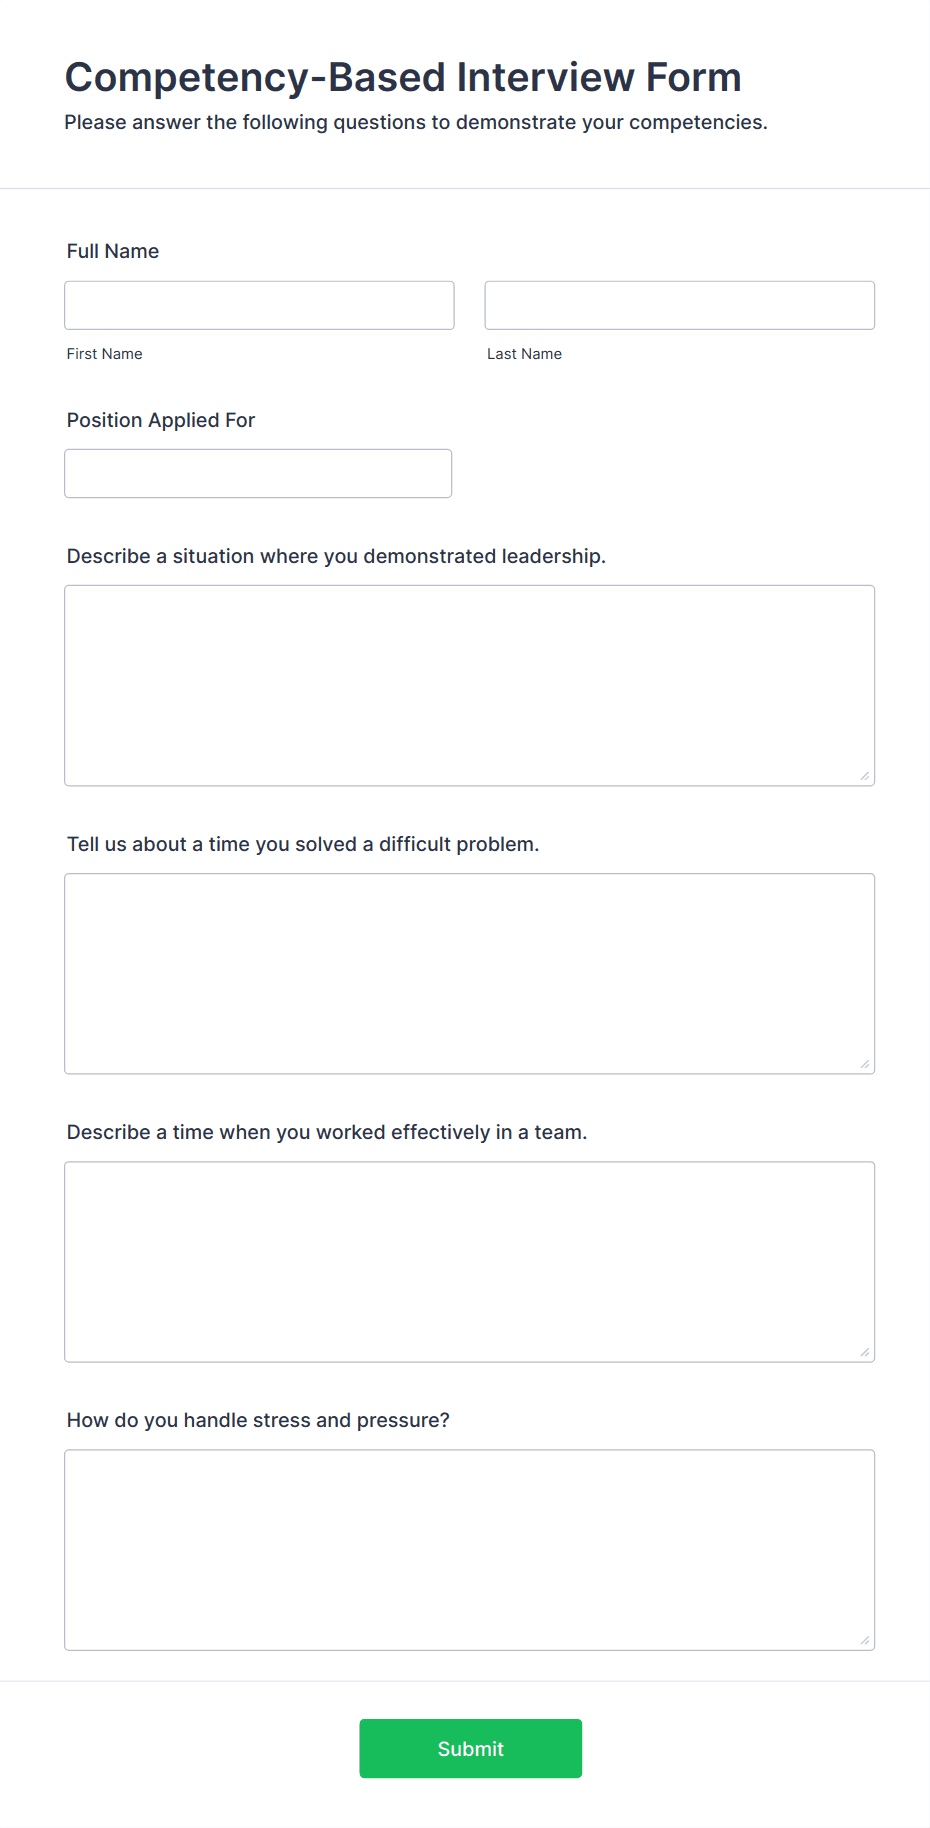The width and height of the screenshot is (930, 1828).
Task: Click the teamwork question prompt text
Action: click(x=327, y=1132)
